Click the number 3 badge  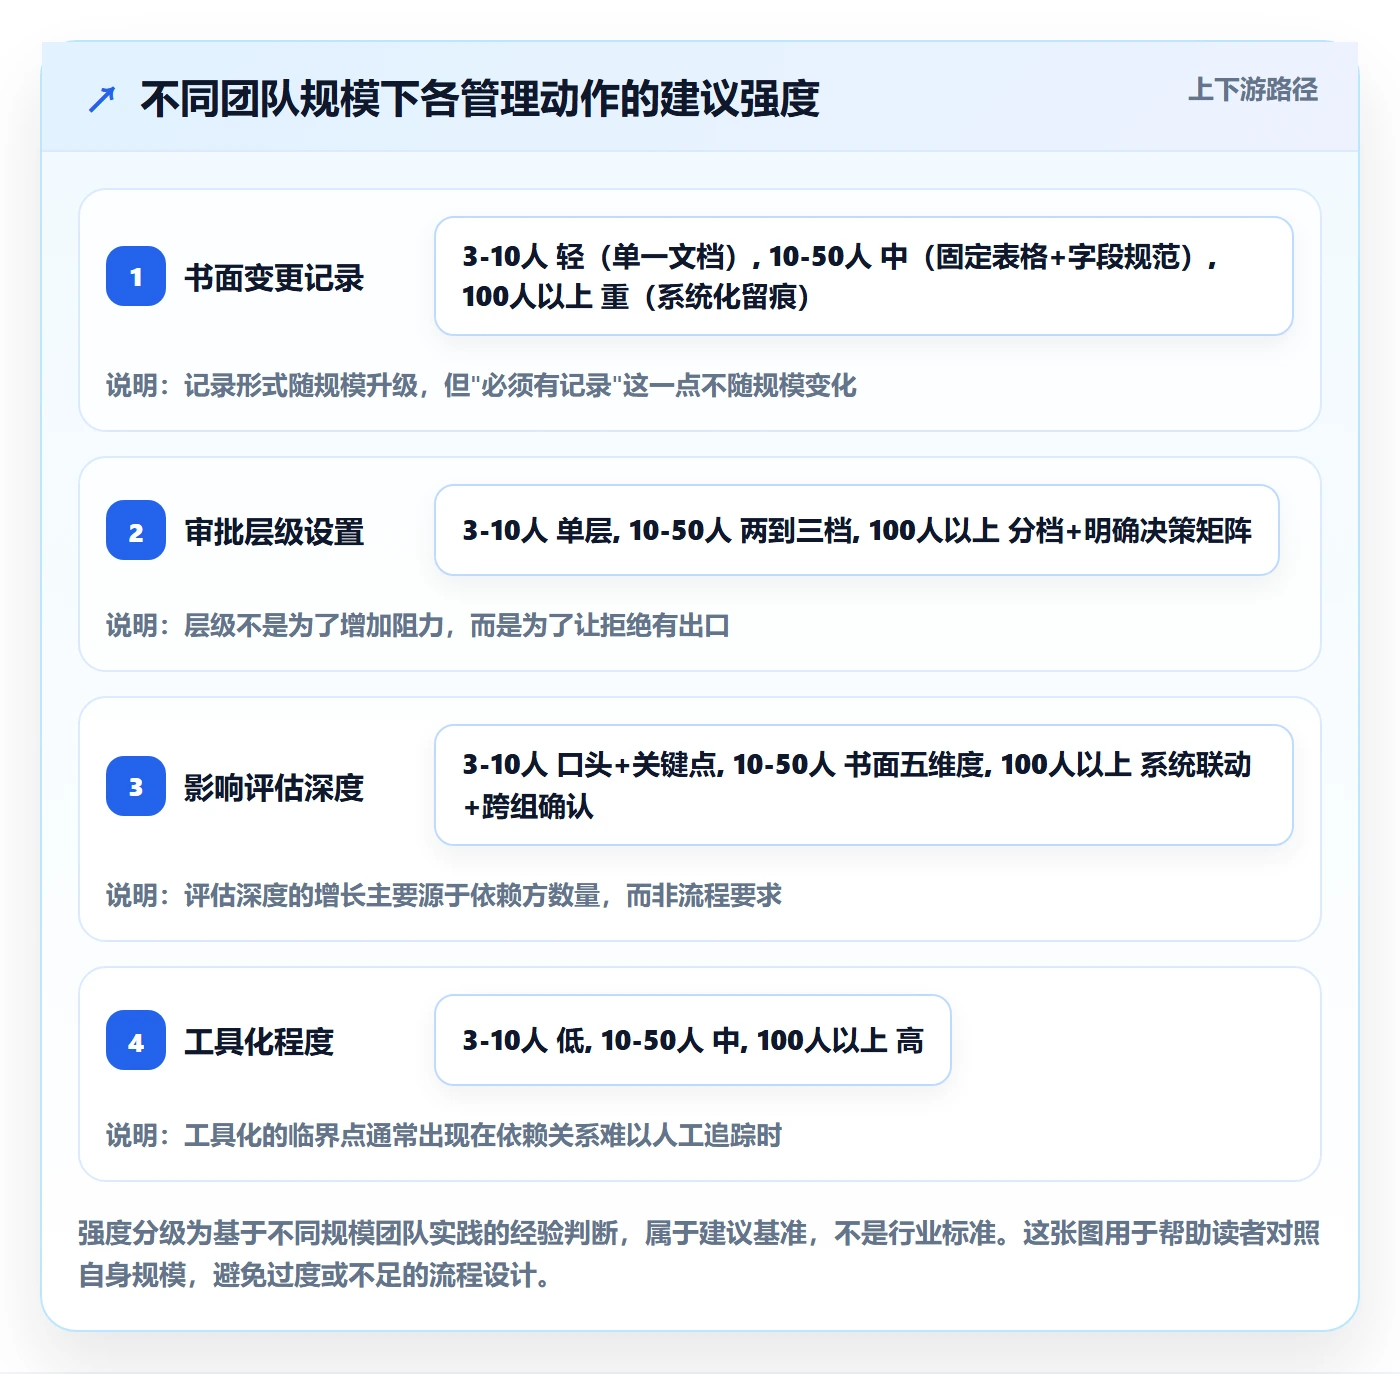click(136, 786)
